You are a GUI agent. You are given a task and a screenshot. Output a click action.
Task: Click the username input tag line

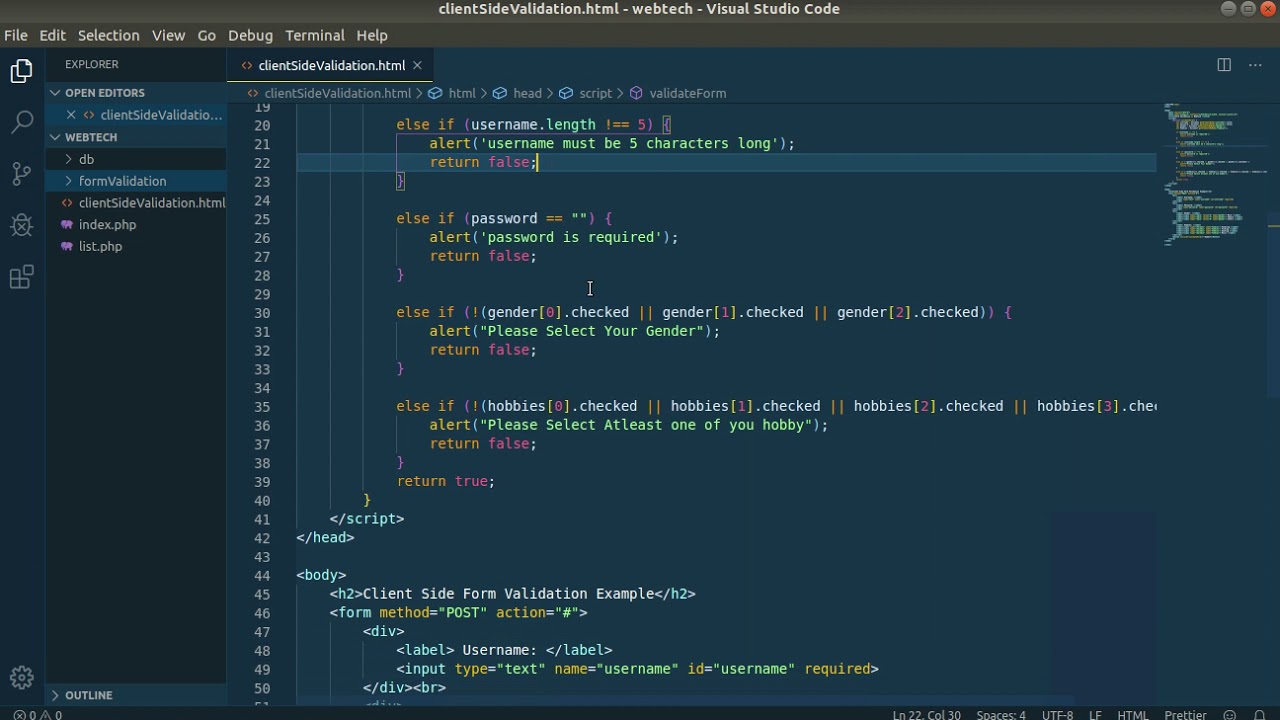(637, 669)
